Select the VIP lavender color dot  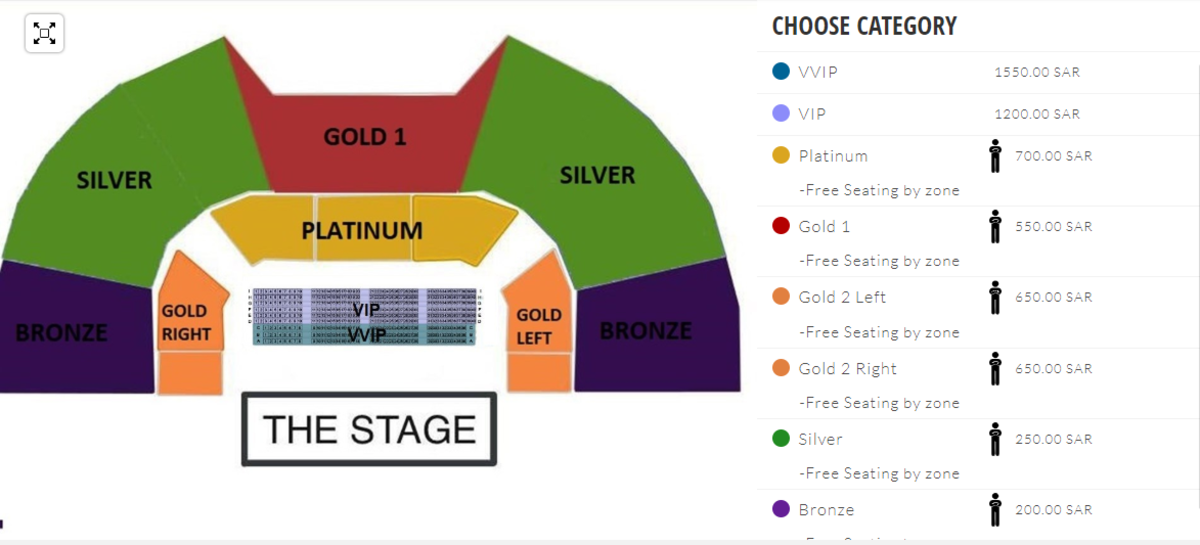781,114
